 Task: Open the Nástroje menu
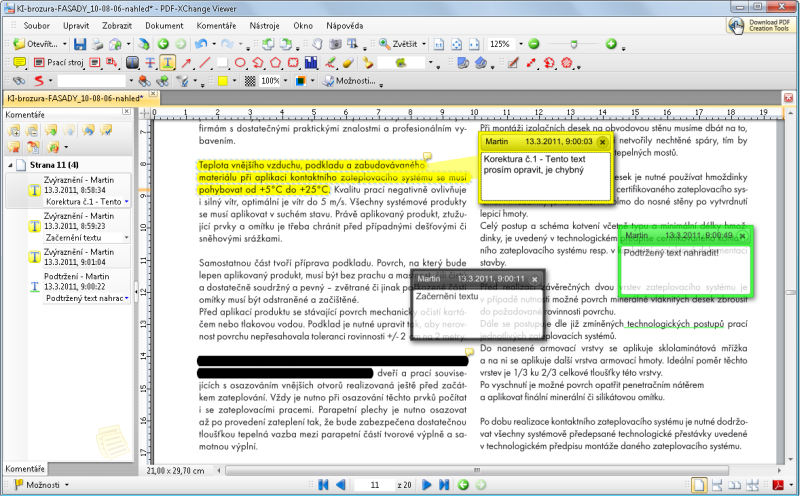pos(264,26)
